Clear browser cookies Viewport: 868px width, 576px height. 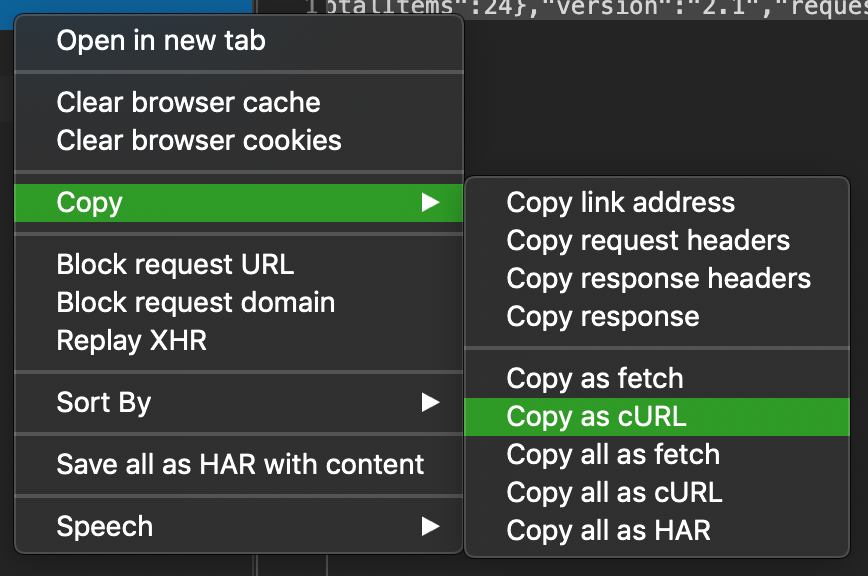pyautogui.click(x=198, y=140)
